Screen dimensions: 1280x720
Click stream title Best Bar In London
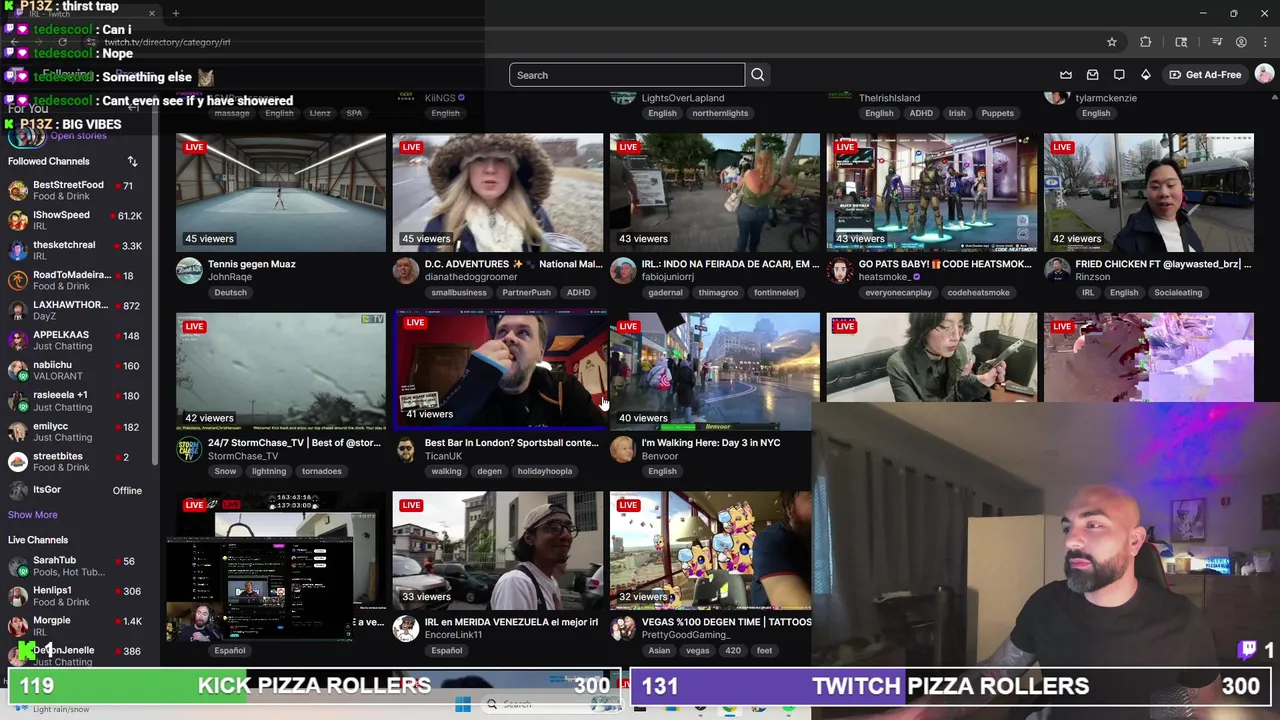click(511, 442)
